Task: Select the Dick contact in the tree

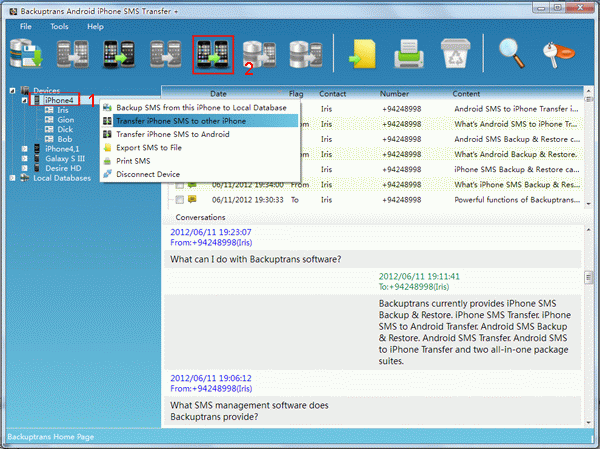Action: 65,129
